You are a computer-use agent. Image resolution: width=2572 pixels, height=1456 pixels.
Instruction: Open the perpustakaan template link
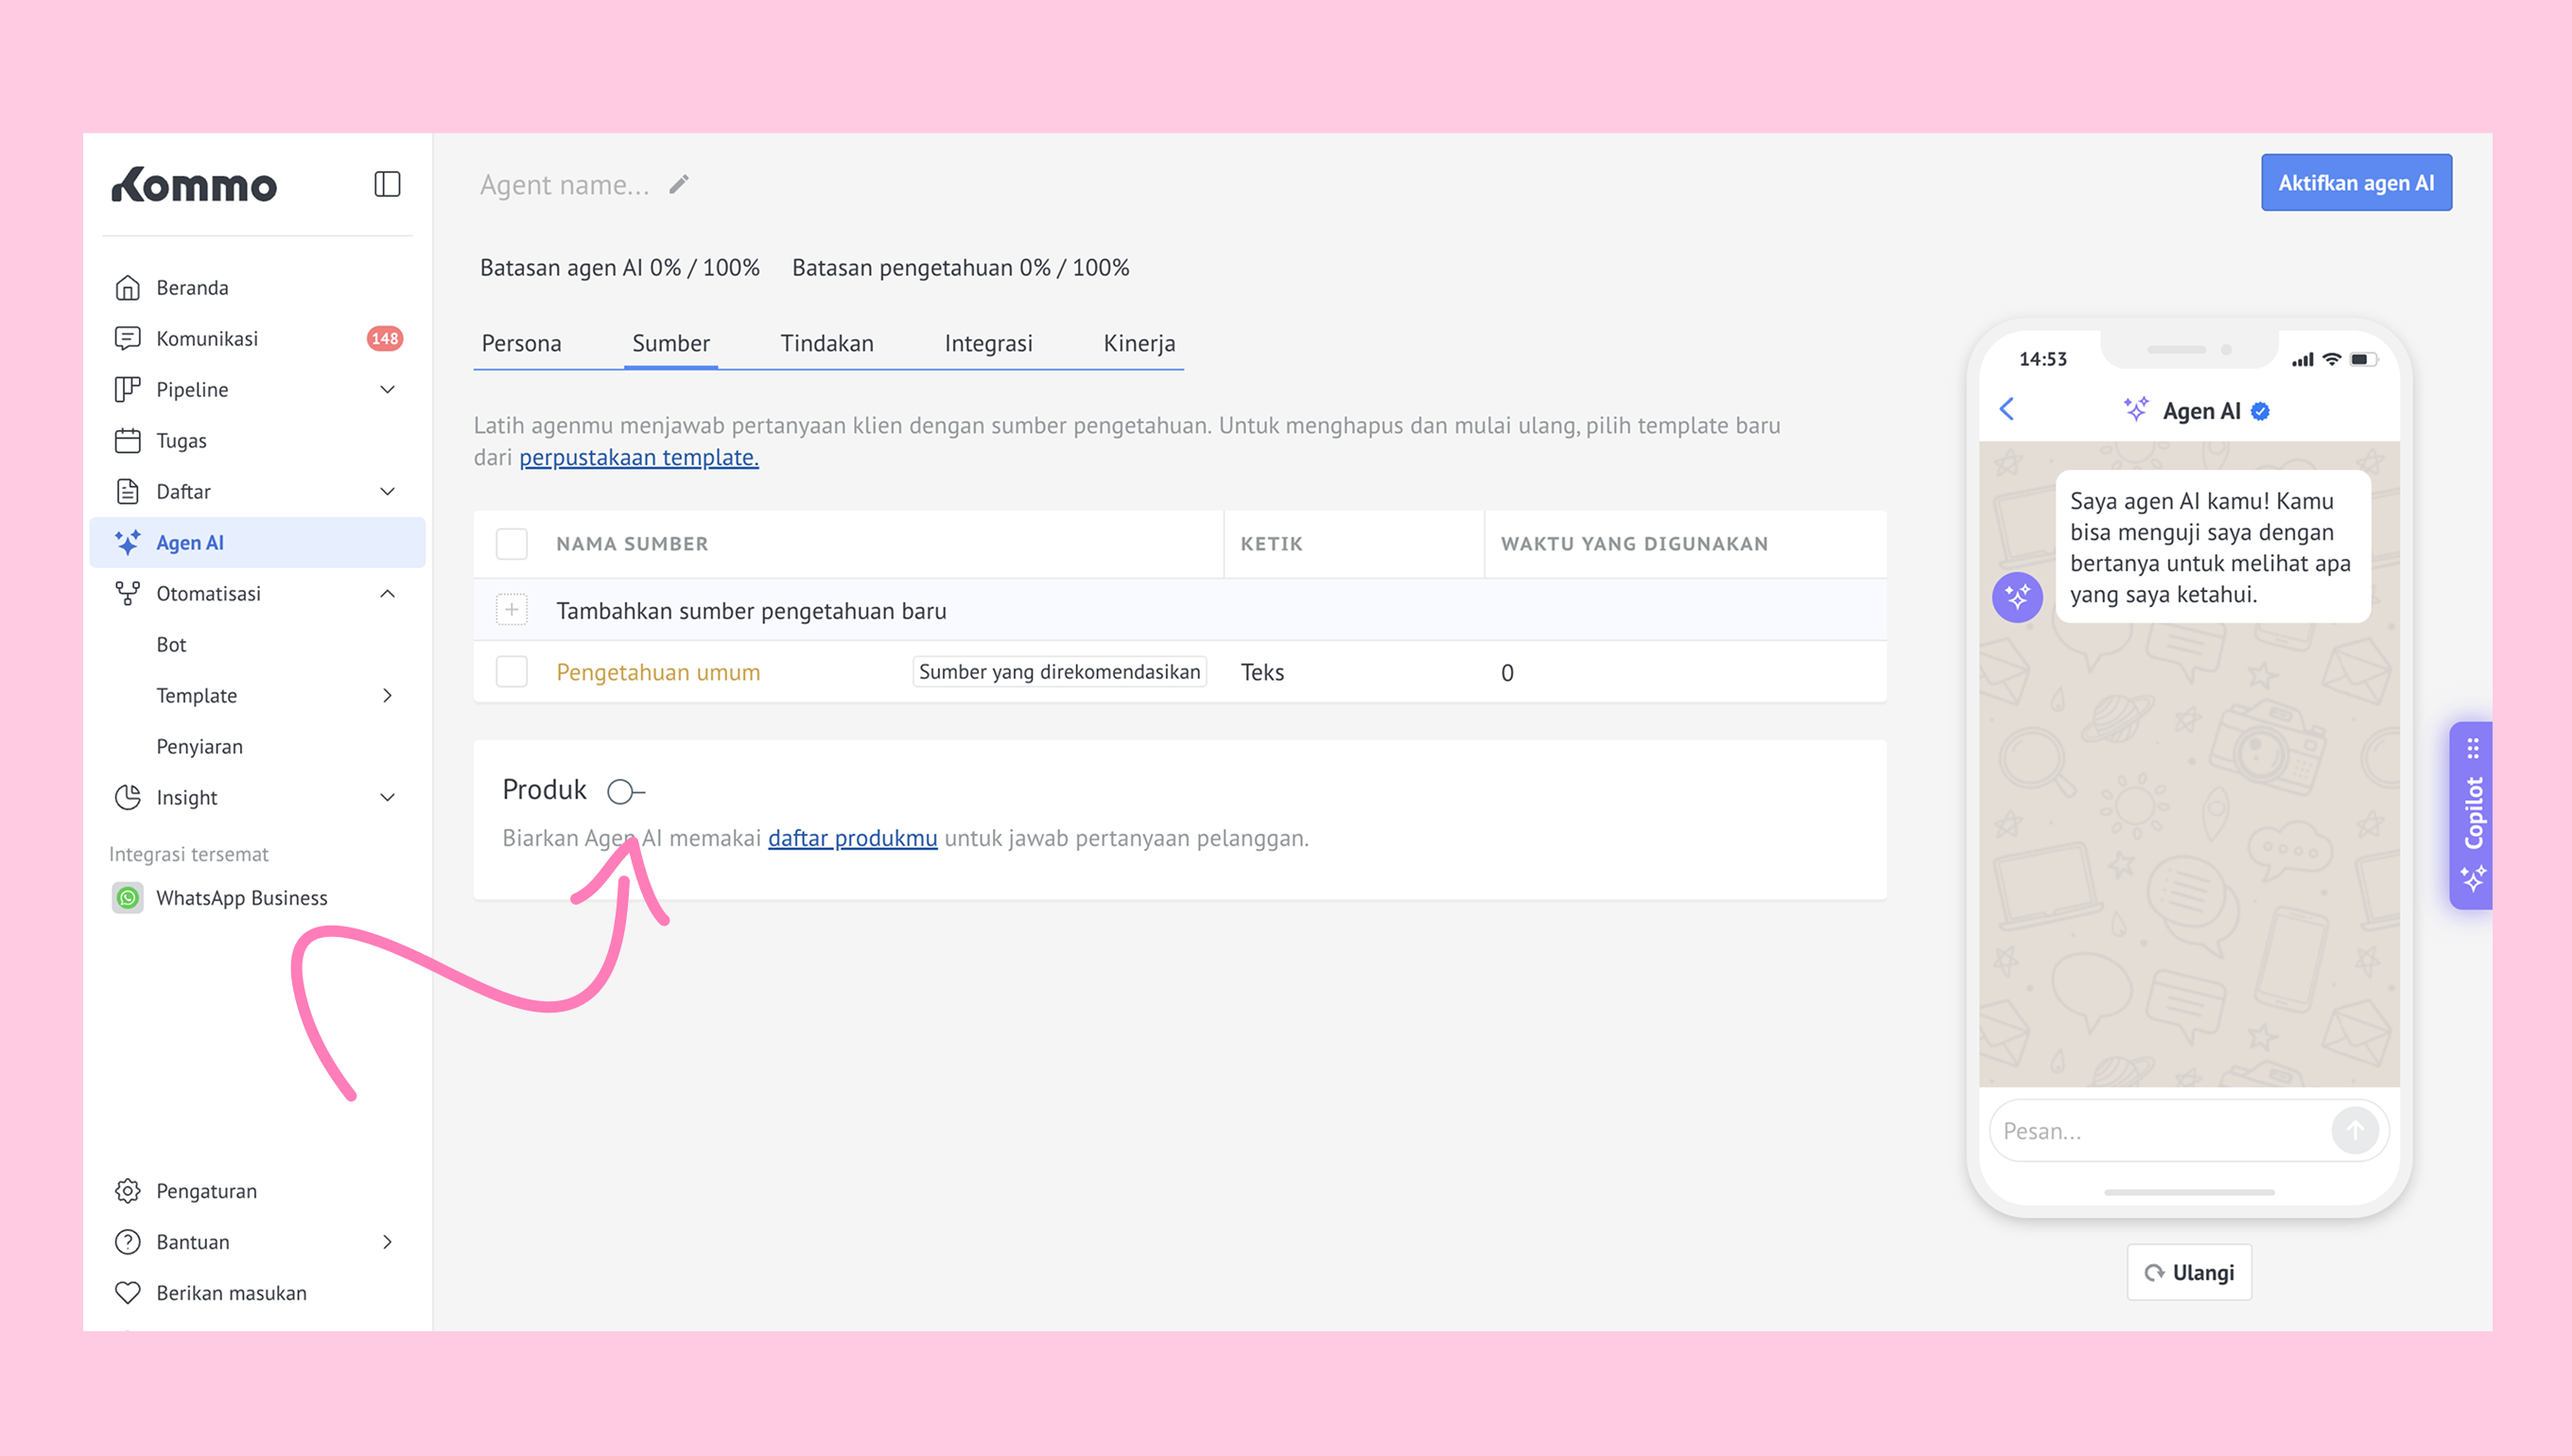[638, 458]
